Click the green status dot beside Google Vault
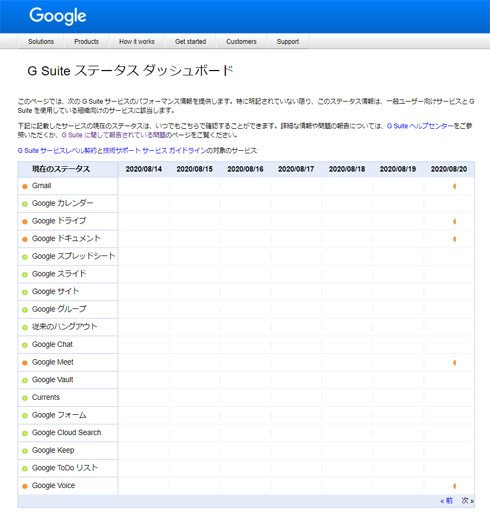490x519 pixels. [x=25, y=380]
